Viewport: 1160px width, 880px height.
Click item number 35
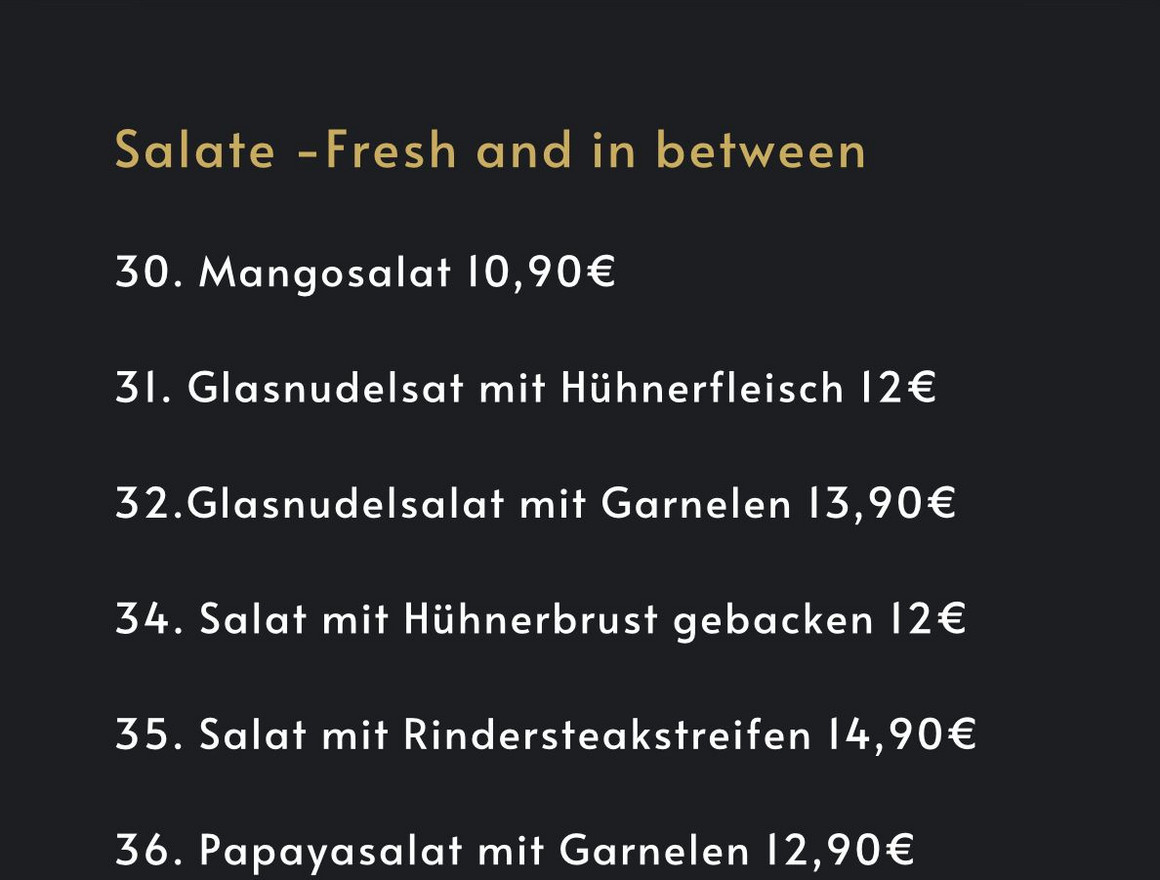[x=149, y=734]
